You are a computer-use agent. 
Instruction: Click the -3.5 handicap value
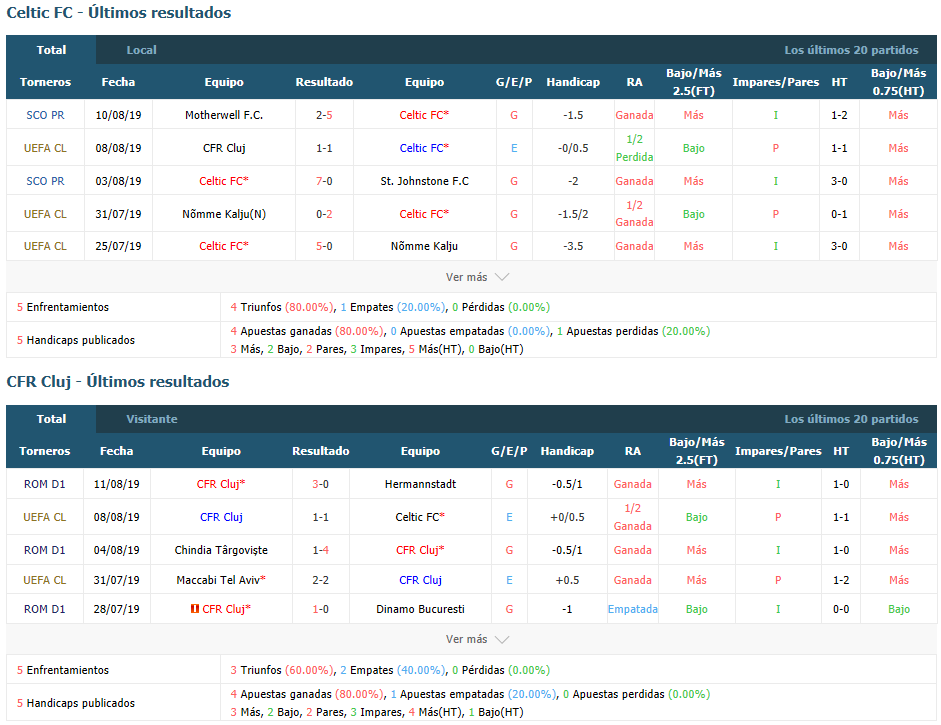573,246
